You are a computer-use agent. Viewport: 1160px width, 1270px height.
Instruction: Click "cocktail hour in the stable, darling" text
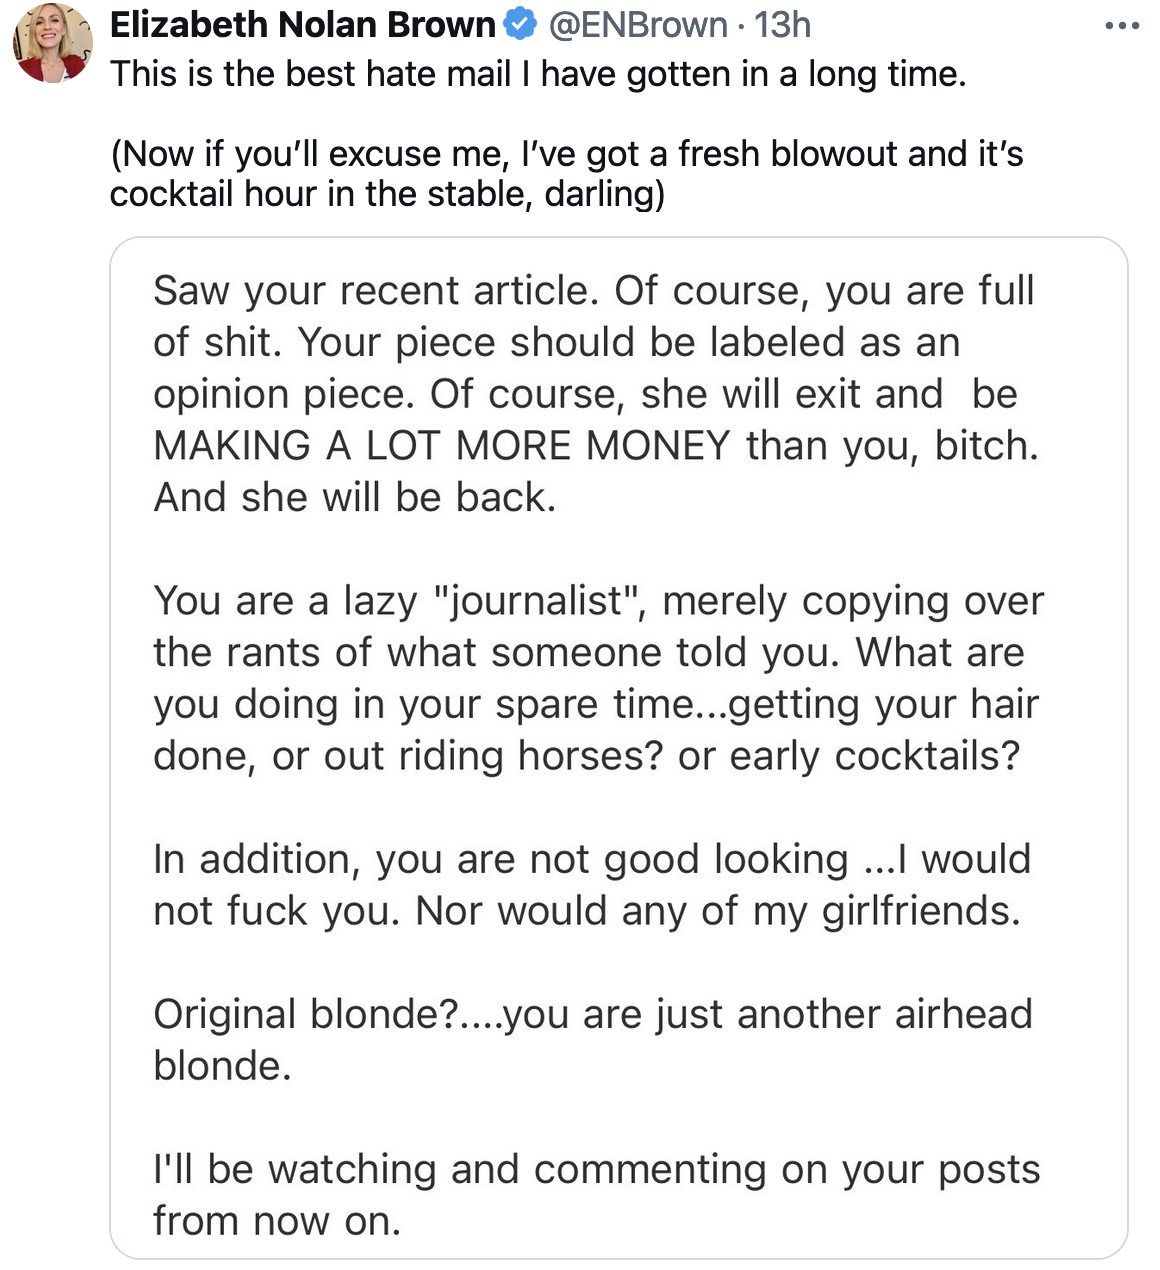pyautogui.click(x=387, y=193)
